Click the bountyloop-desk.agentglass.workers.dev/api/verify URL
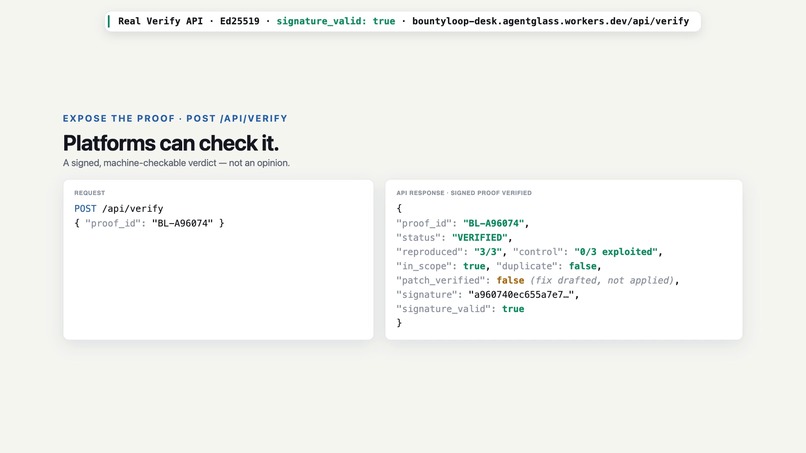 (x=551, y=21)
